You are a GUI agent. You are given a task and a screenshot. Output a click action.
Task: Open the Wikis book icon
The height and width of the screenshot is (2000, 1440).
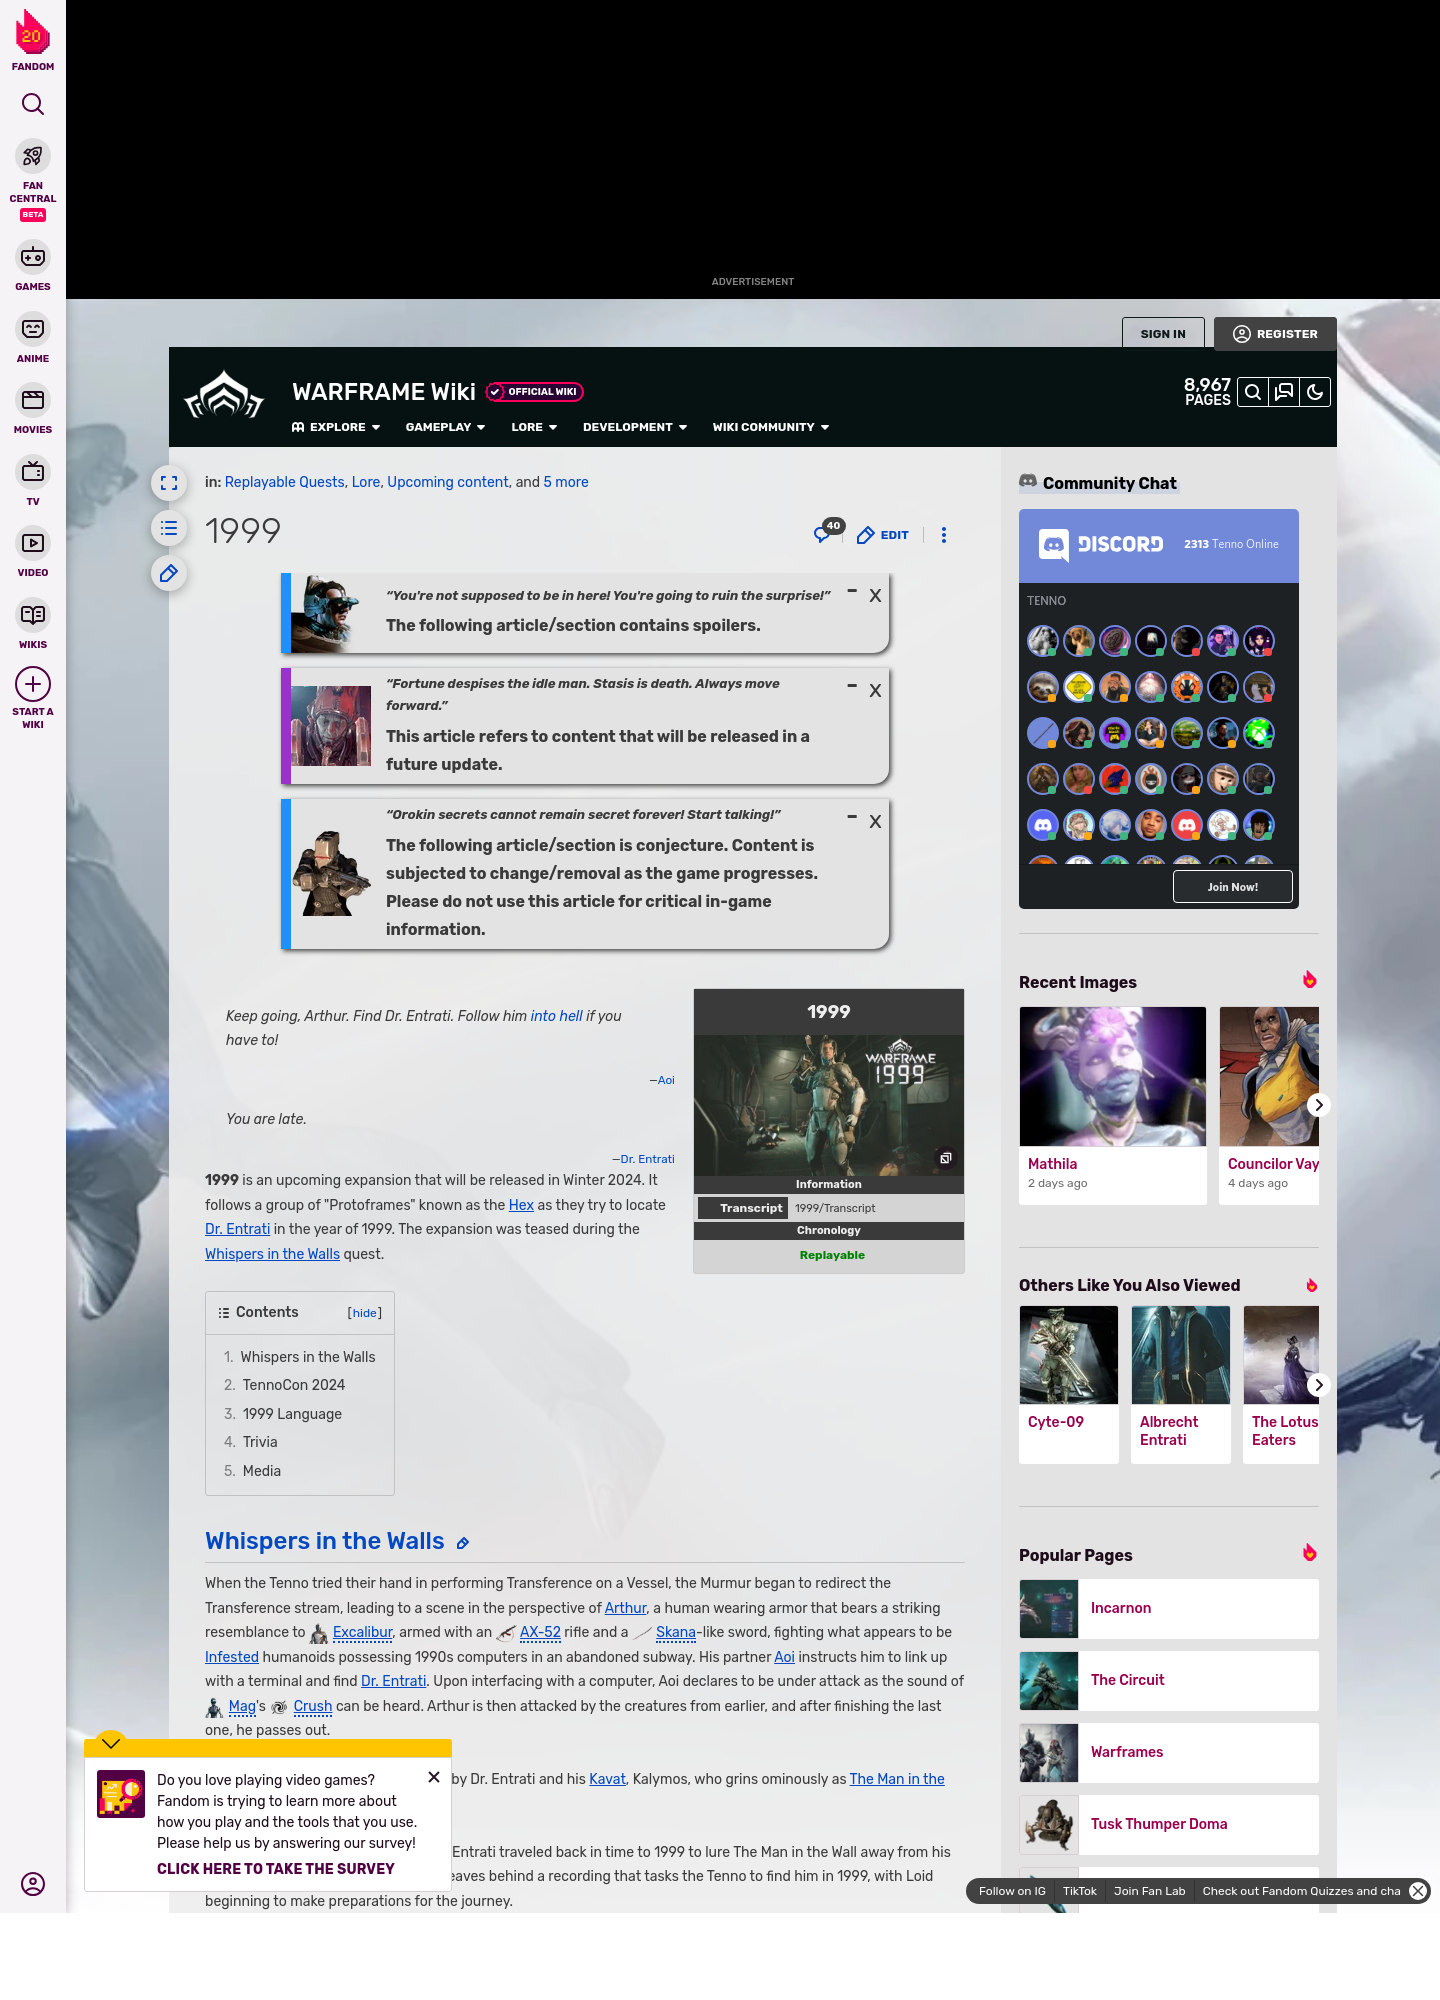[x=33, y=614]
